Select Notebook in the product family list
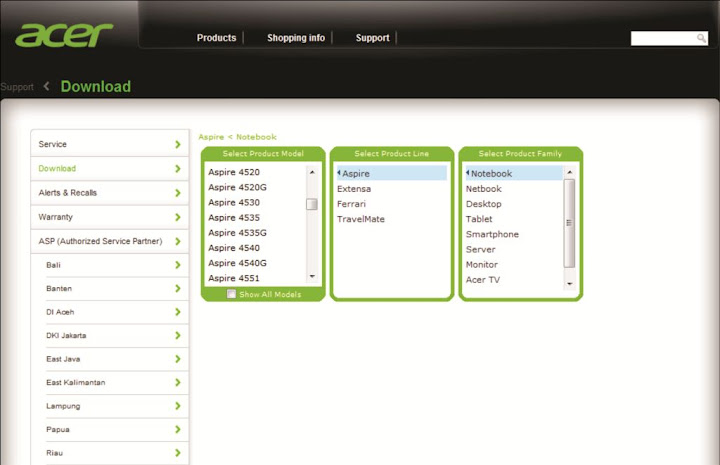 [x=514, y=174]
